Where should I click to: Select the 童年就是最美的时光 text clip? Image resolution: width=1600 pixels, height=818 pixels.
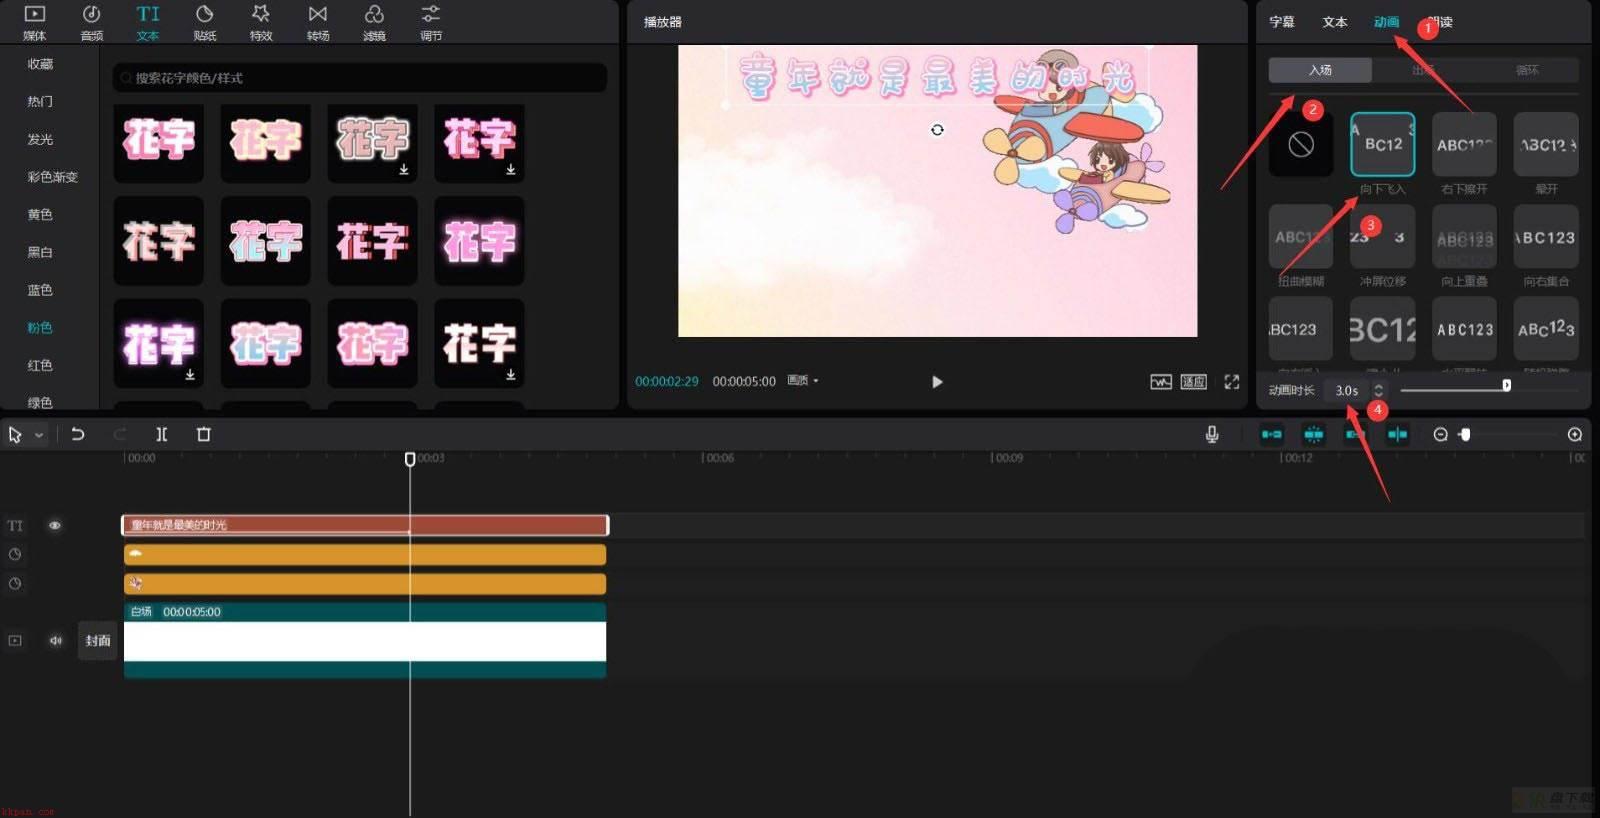[365, 525]
